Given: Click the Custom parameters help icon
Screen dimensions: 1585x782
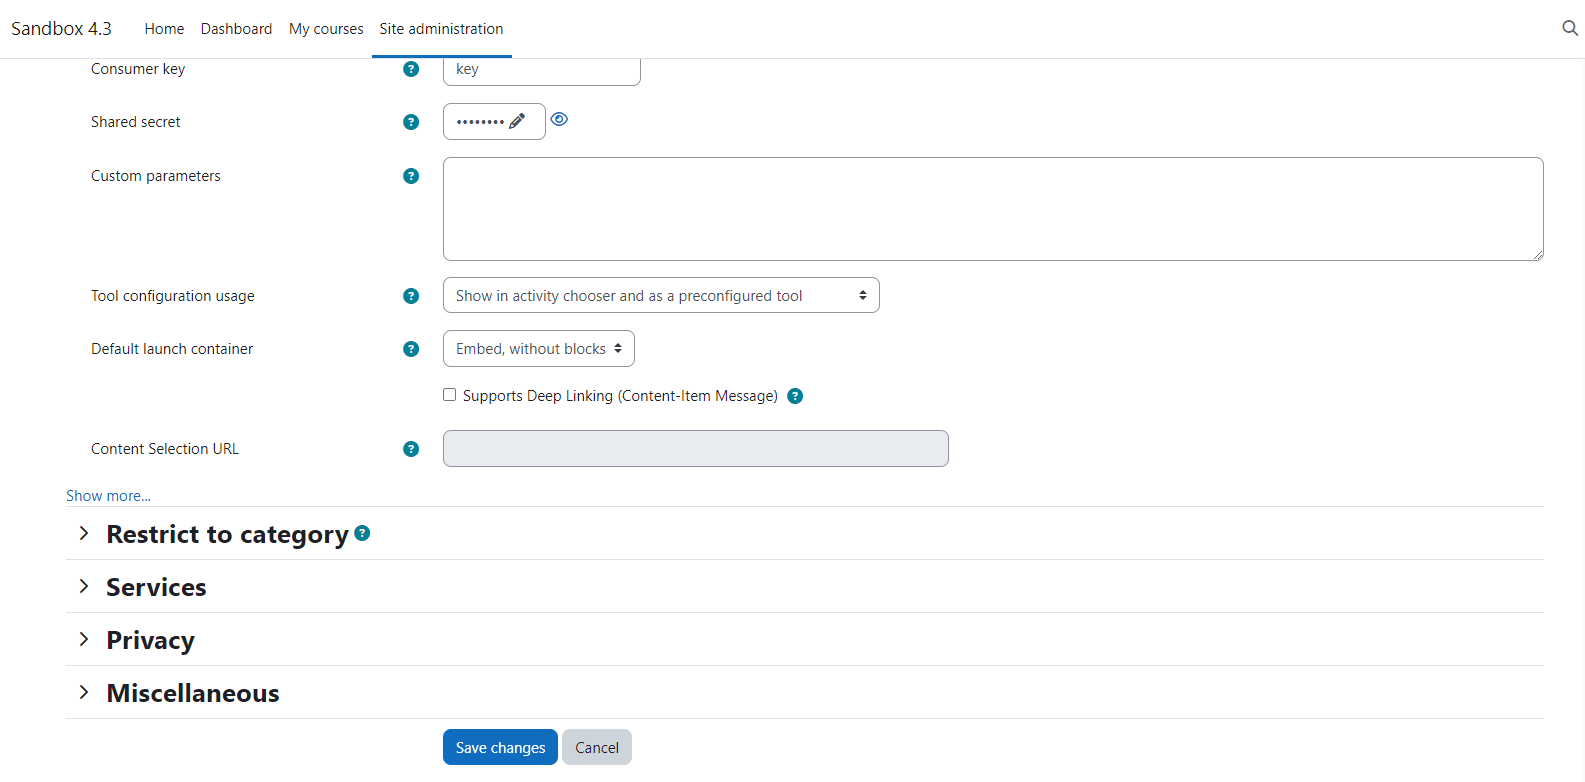Looking at the screenshot, I should (411, 176).
